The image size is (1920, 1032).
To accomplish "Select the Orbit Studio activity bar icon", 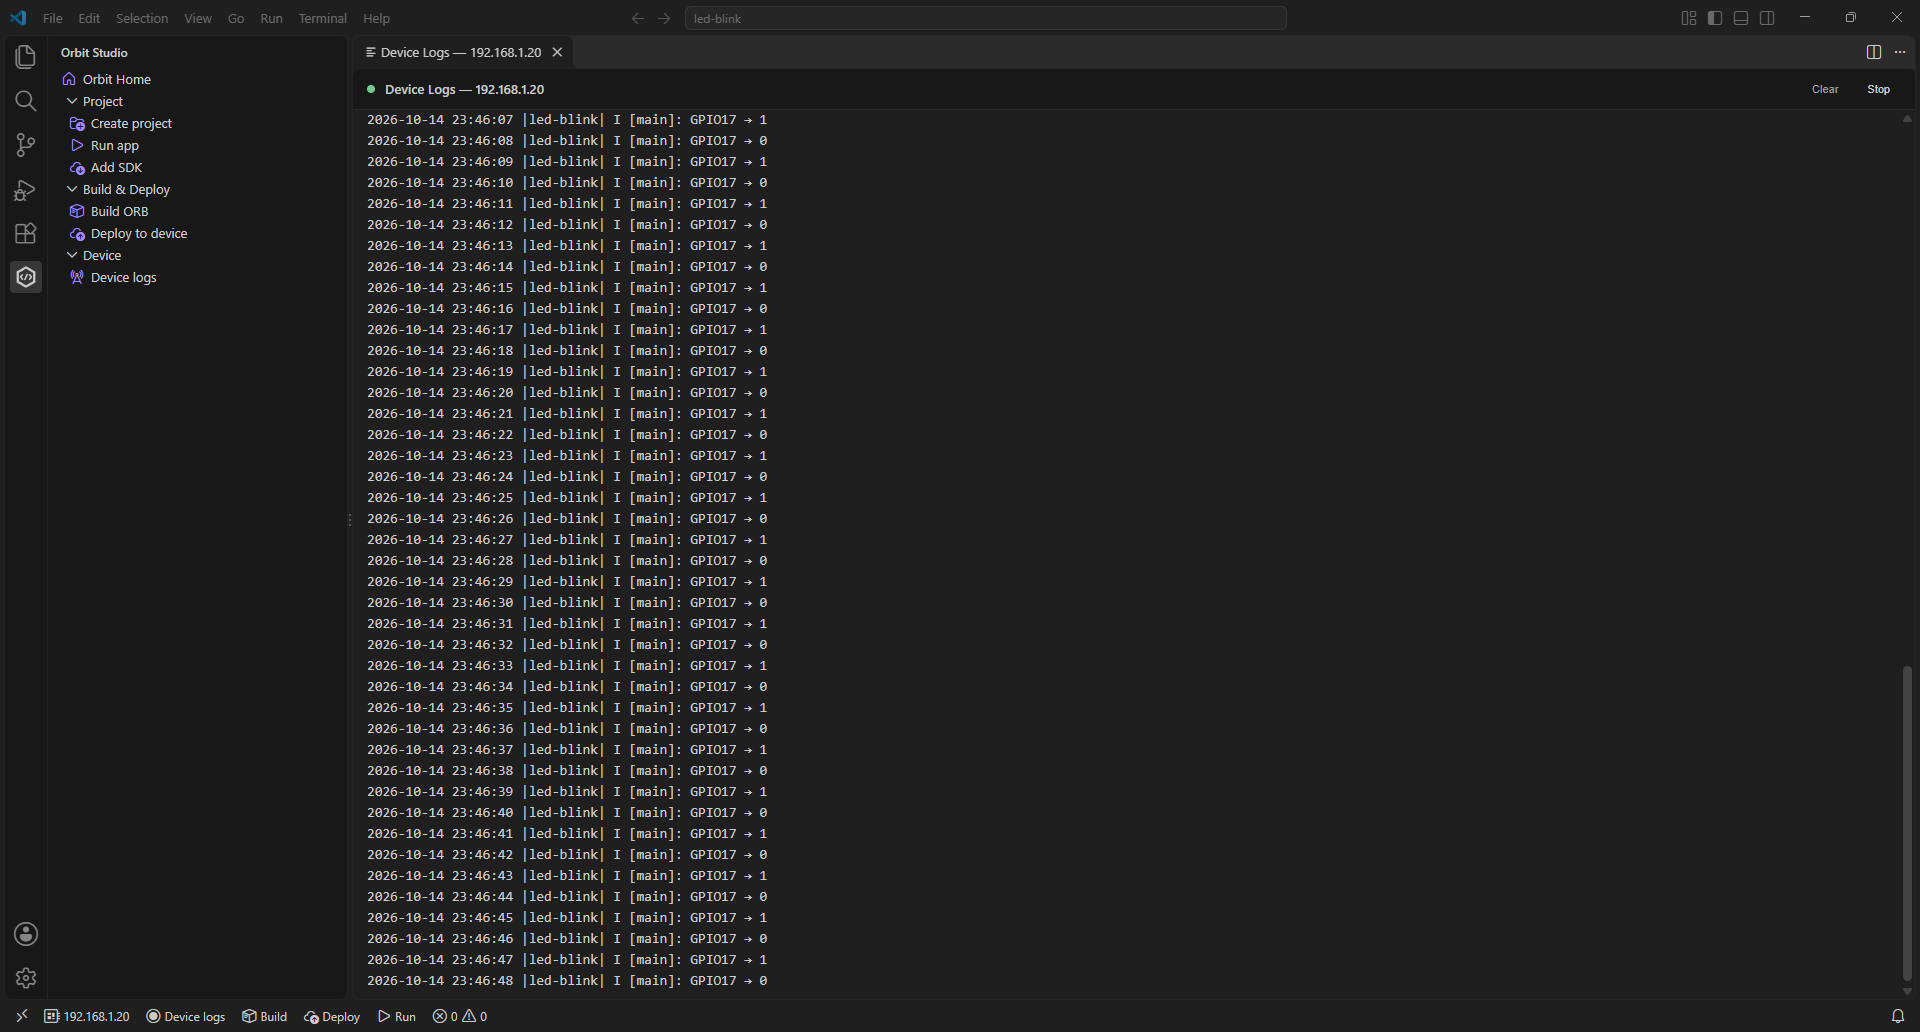I will pyautogui.click(x=26, y=277).
